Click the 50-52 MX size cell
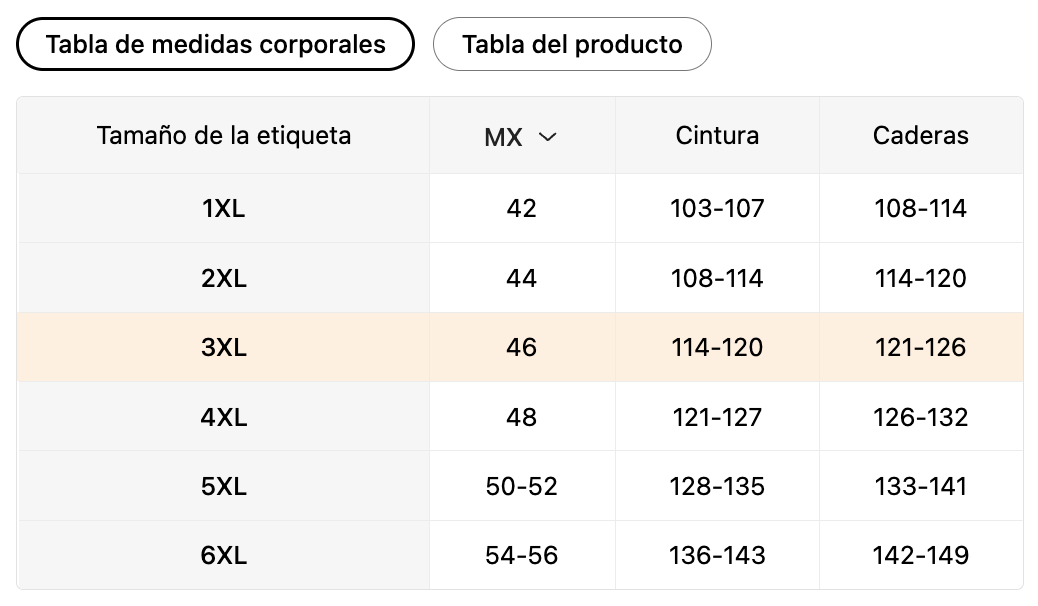Viewport: 1038px width, 606px height. (522, 486)
